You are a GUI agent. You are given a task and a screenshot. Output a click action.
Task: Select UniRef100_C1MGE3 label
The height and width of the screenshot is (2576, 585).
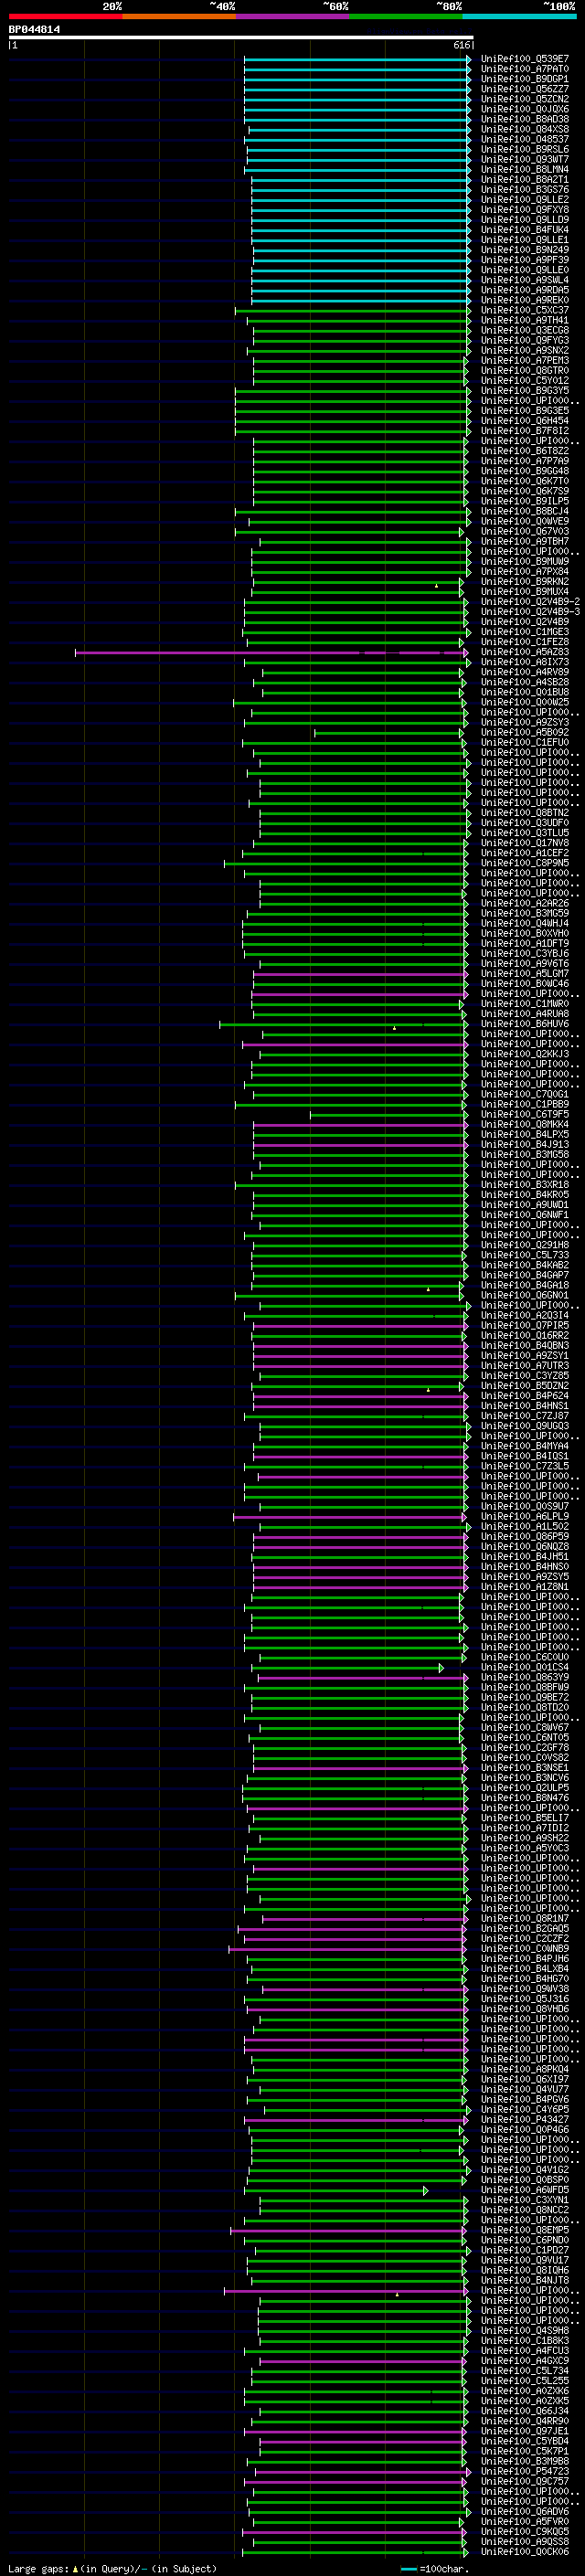525,632
